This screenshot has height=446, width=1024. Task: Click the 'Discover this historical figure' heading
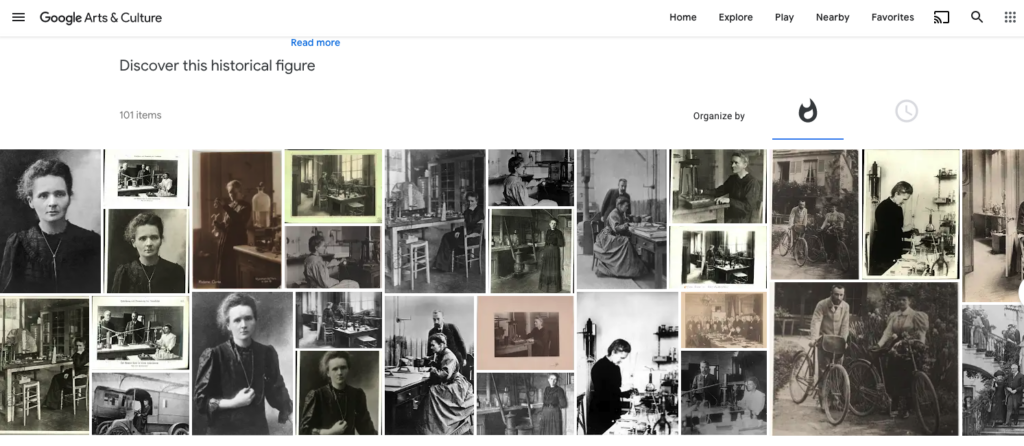click(217, 65)
